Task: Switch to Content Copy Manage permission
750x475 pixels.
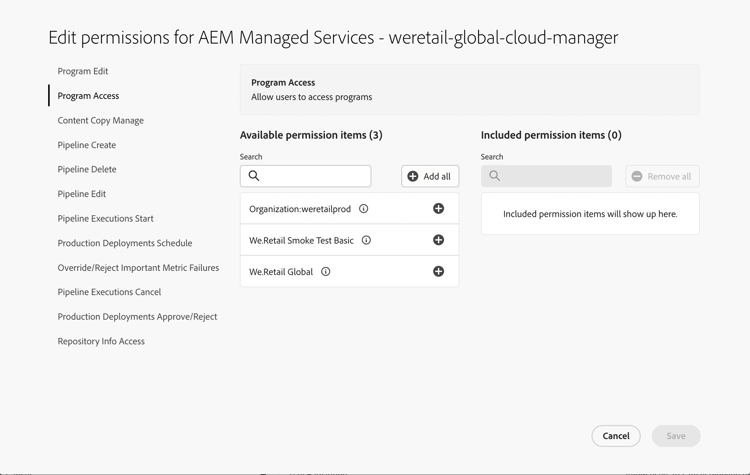Action: (x=101, y=120)
